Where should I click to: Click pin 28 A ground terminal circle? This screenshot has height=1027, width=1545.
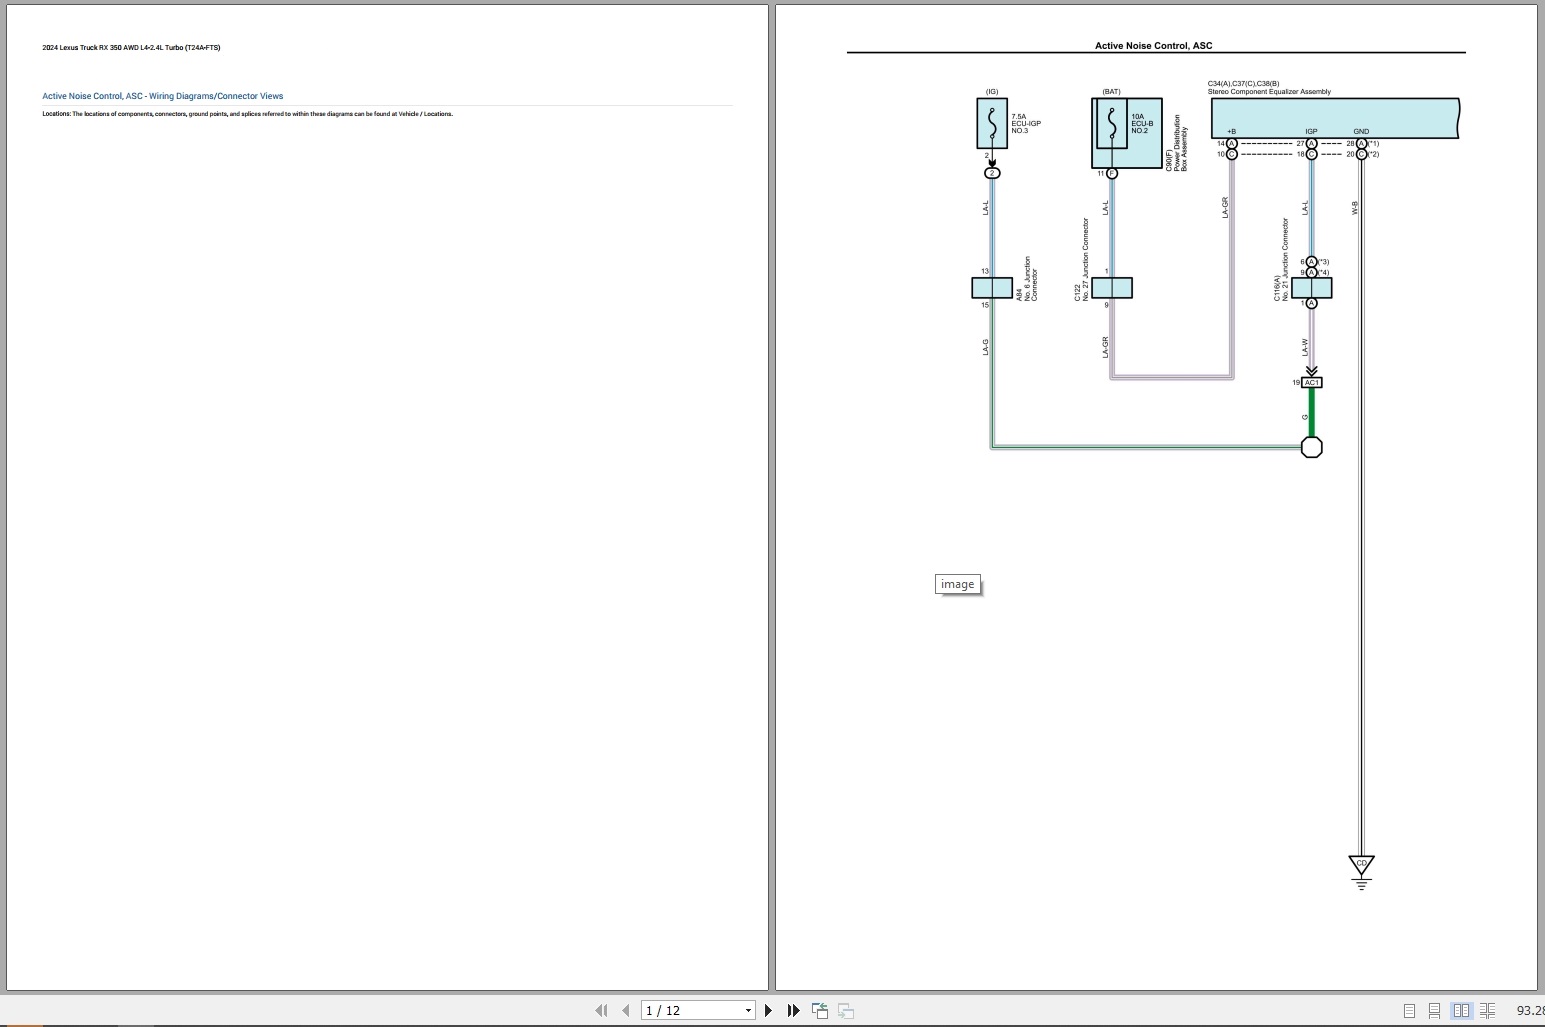coord(1361,144)
